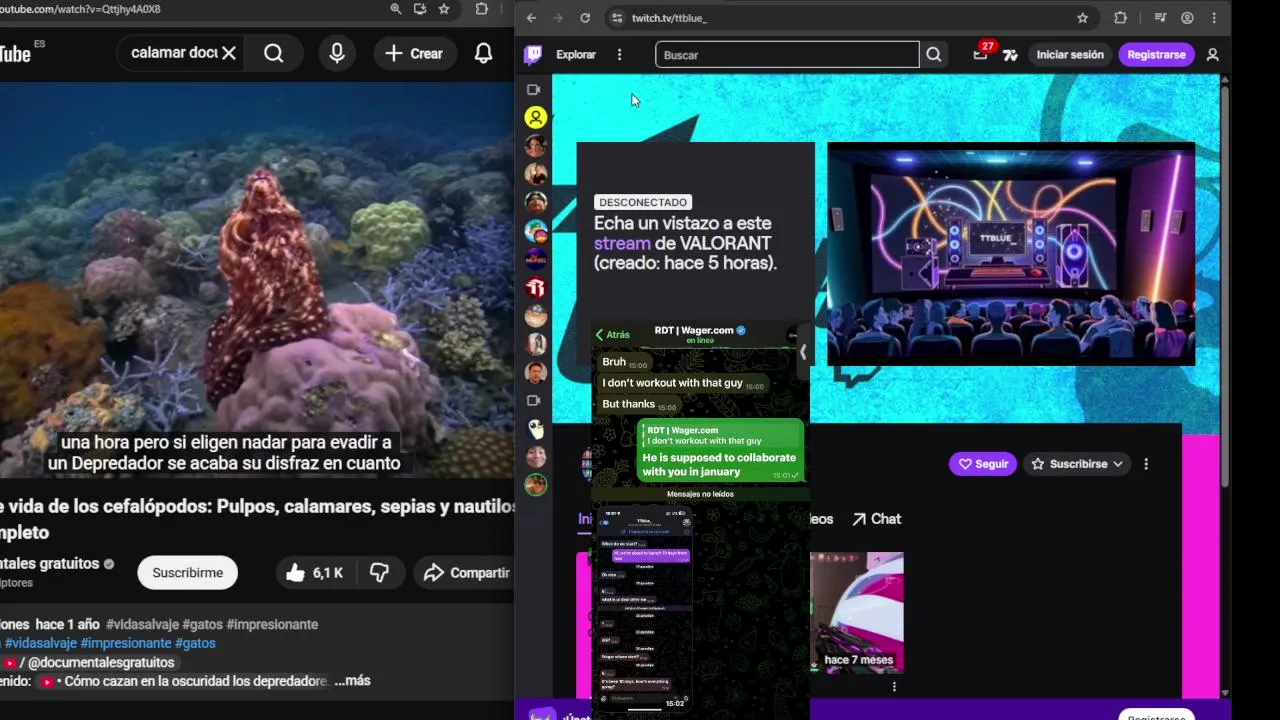Image resolution: width=1280 pixels, height=720 pixels.
Task: Open the Chat pop-out tab
Action: (876, 519)
